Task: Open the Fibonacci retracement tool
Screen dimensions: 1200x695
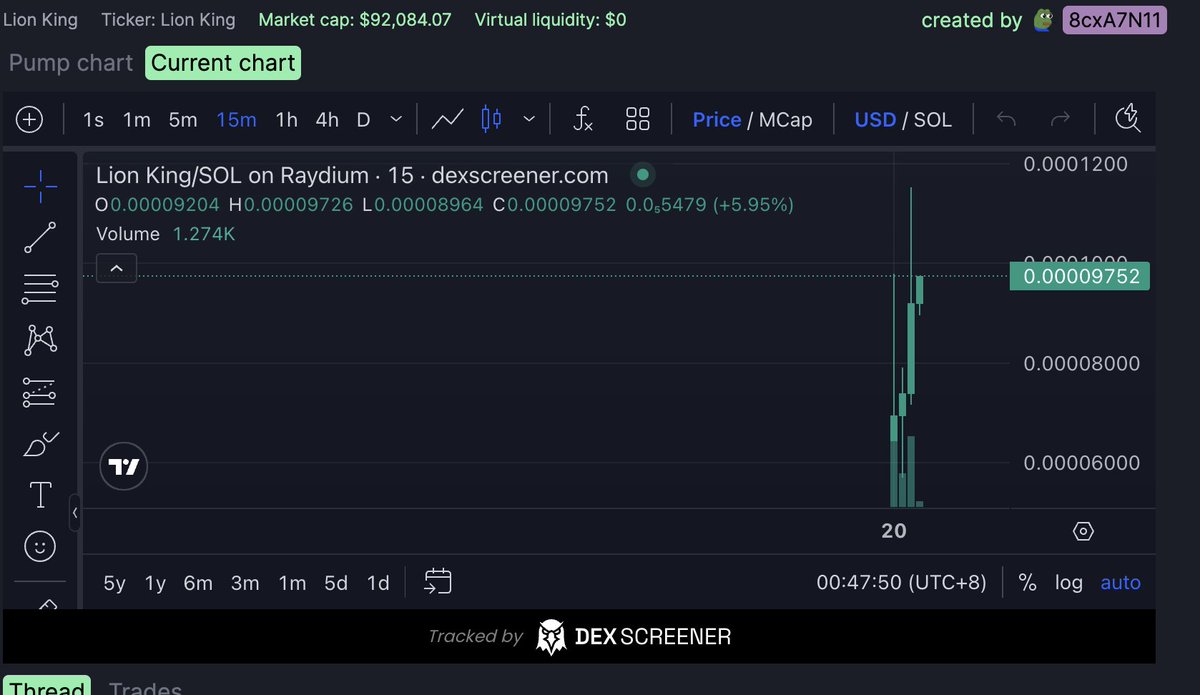Action: pos(40,290)
